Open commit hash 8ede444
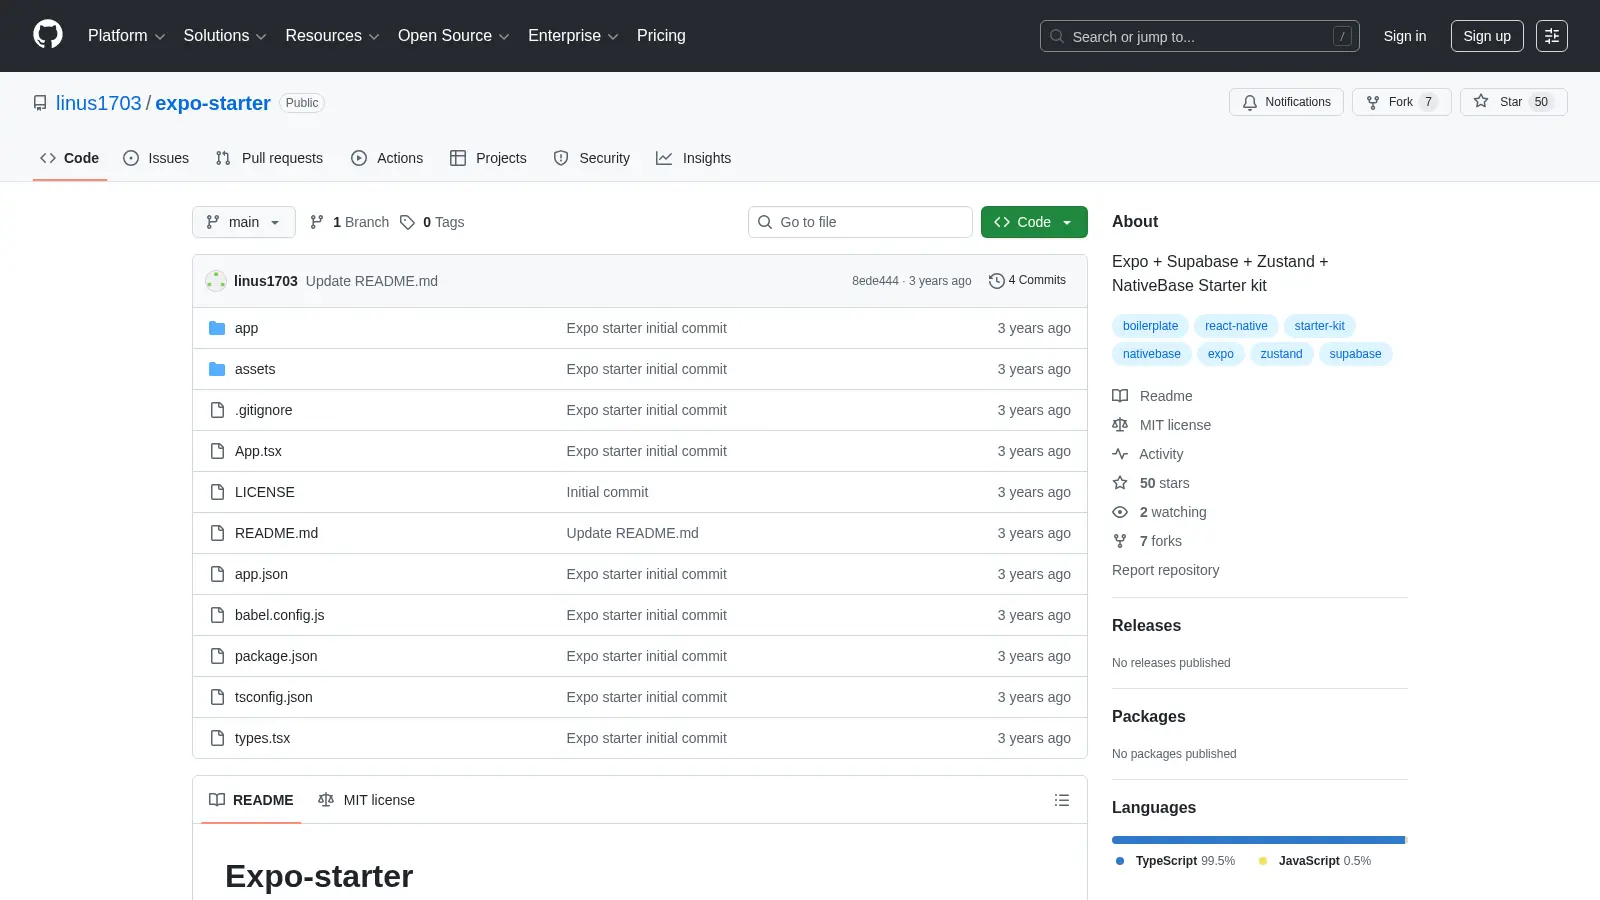Image resolution: width=1600 pixels, height=900 pixels. tap(875, 281)
